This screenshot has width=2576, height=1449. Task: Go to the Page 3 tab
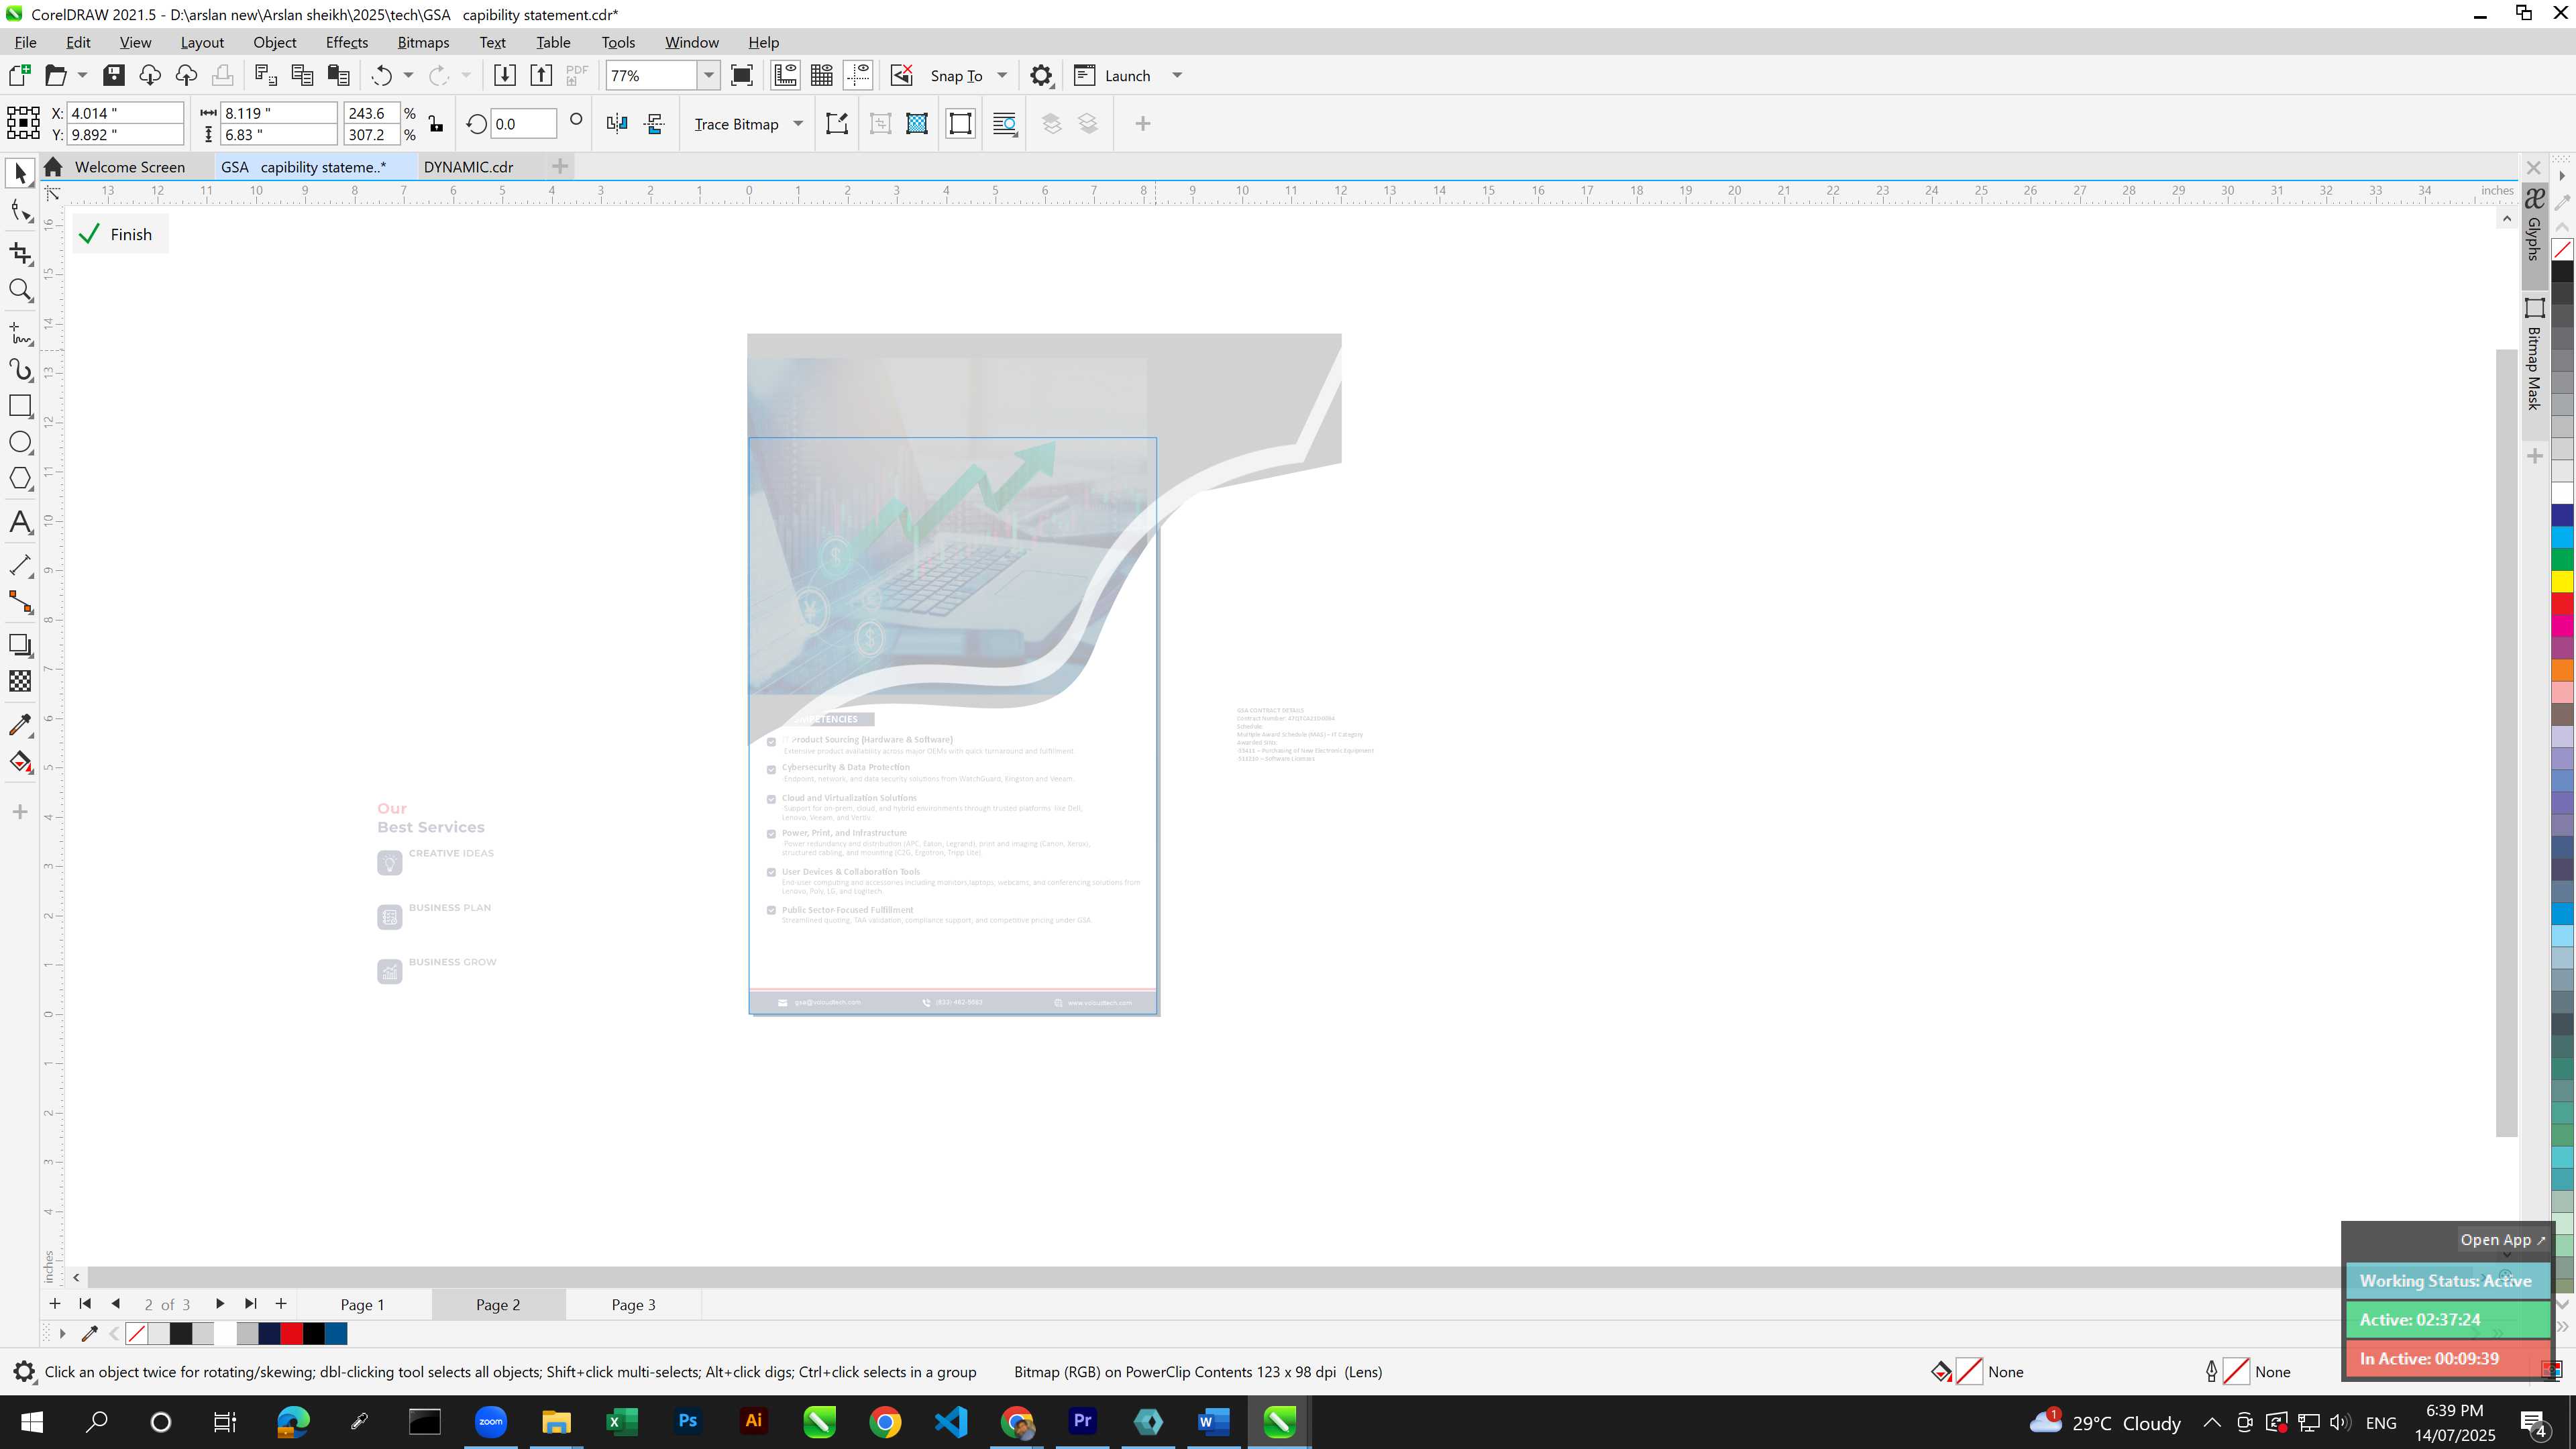pyautogui.click(x=633, y=1304)
